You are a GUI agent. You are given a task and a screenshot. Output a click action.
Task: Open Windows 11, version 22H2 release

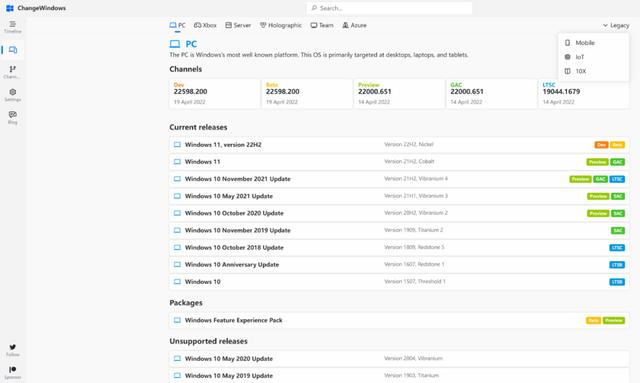(399, 145)
